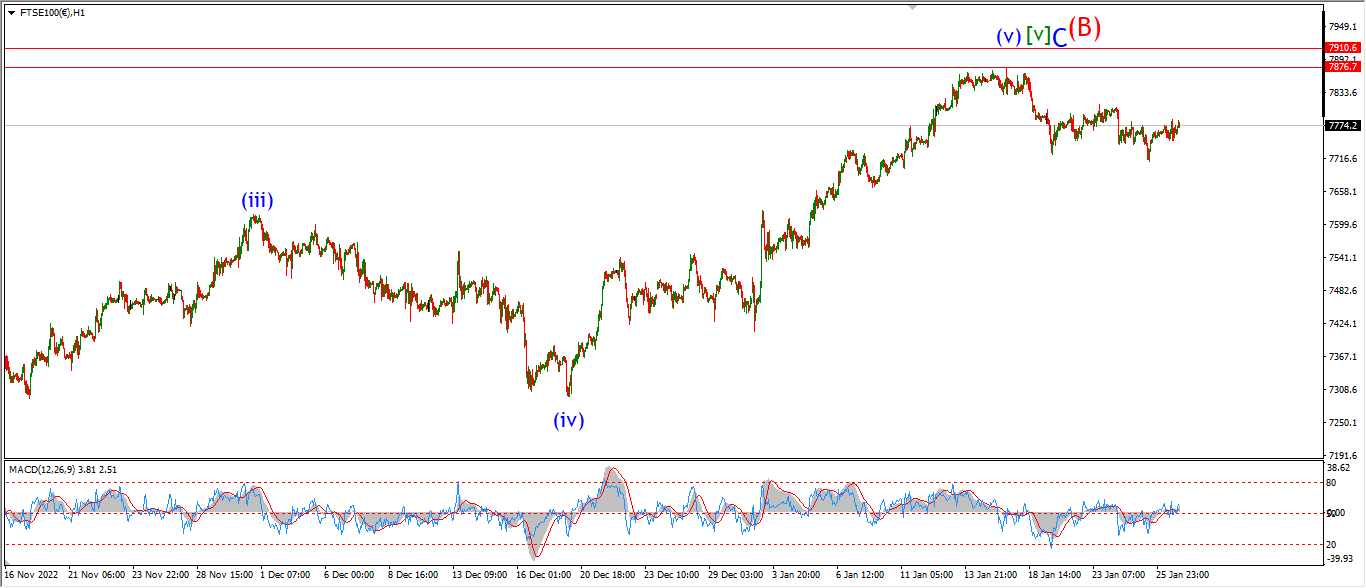This screenshot has height=588, width=1366.
Task: Click the -39.93 MACD scale value
Action: click(x=1340, y=559)
